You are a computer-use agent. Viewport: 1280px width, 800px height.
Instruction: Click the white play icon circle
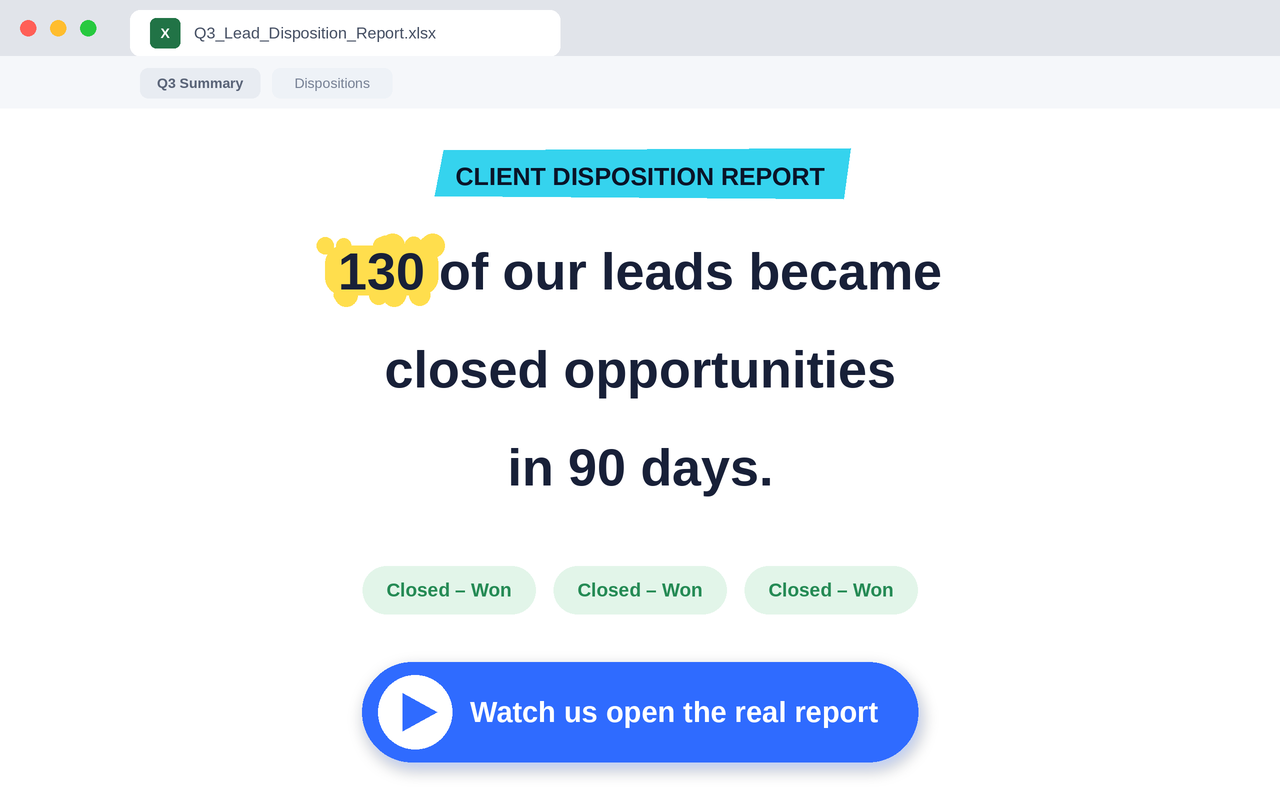(415, 712)
